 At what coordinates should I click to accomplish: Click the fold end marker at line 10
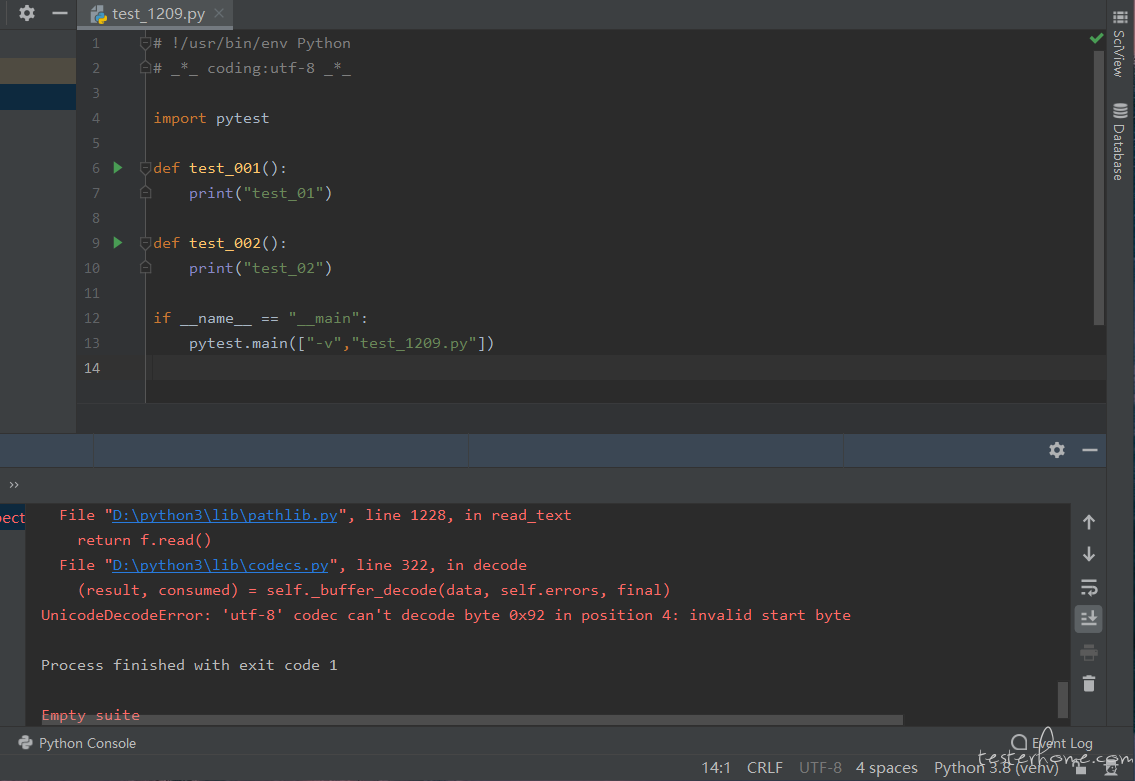(145, 268)
